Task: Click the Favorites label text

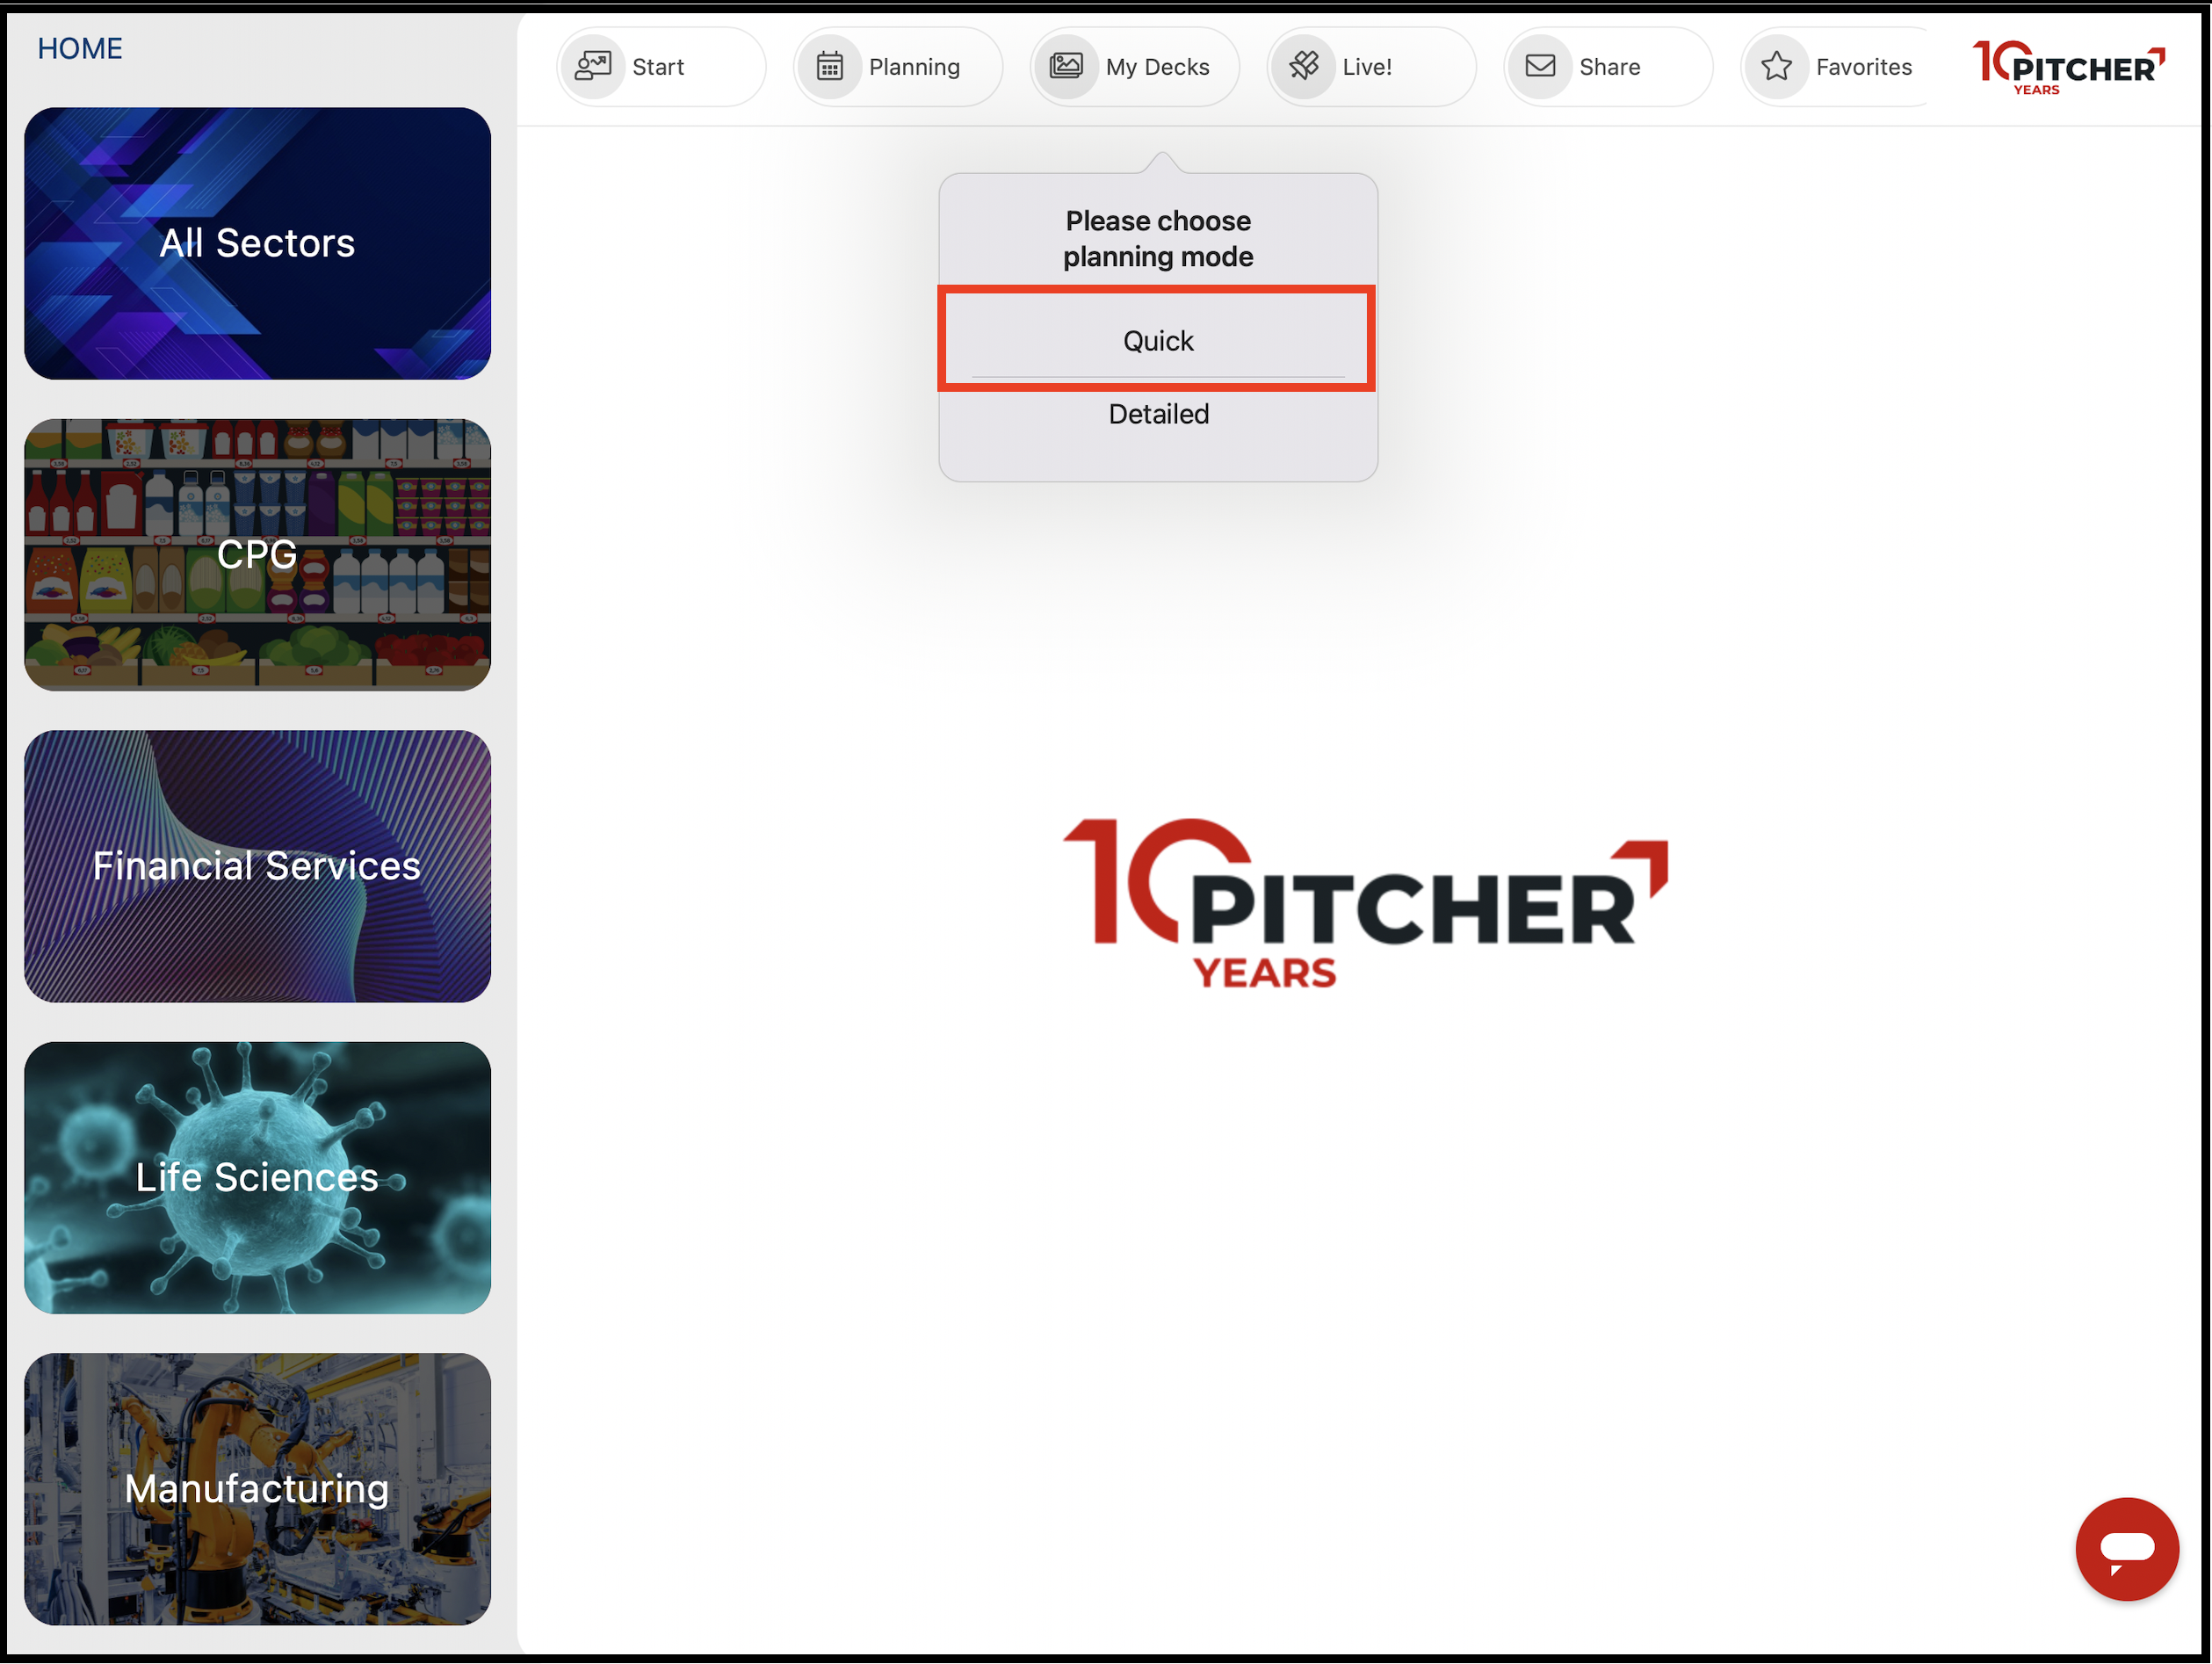Action: pyautogui.click(x=1863, y=67)
